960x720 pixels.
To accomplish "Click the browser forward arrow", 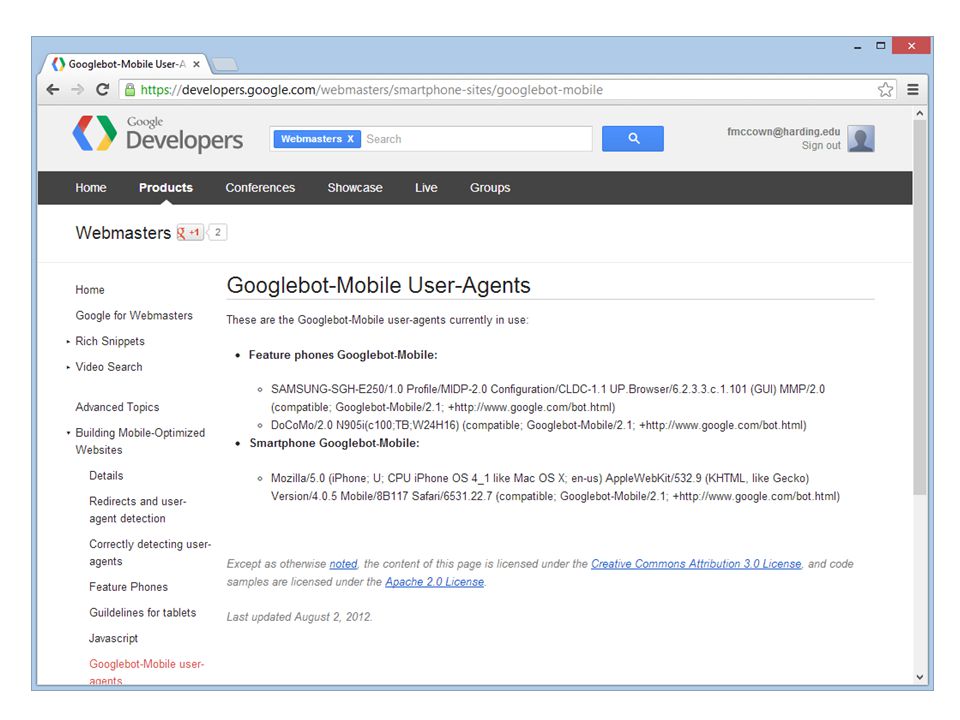I will (77, 90).
